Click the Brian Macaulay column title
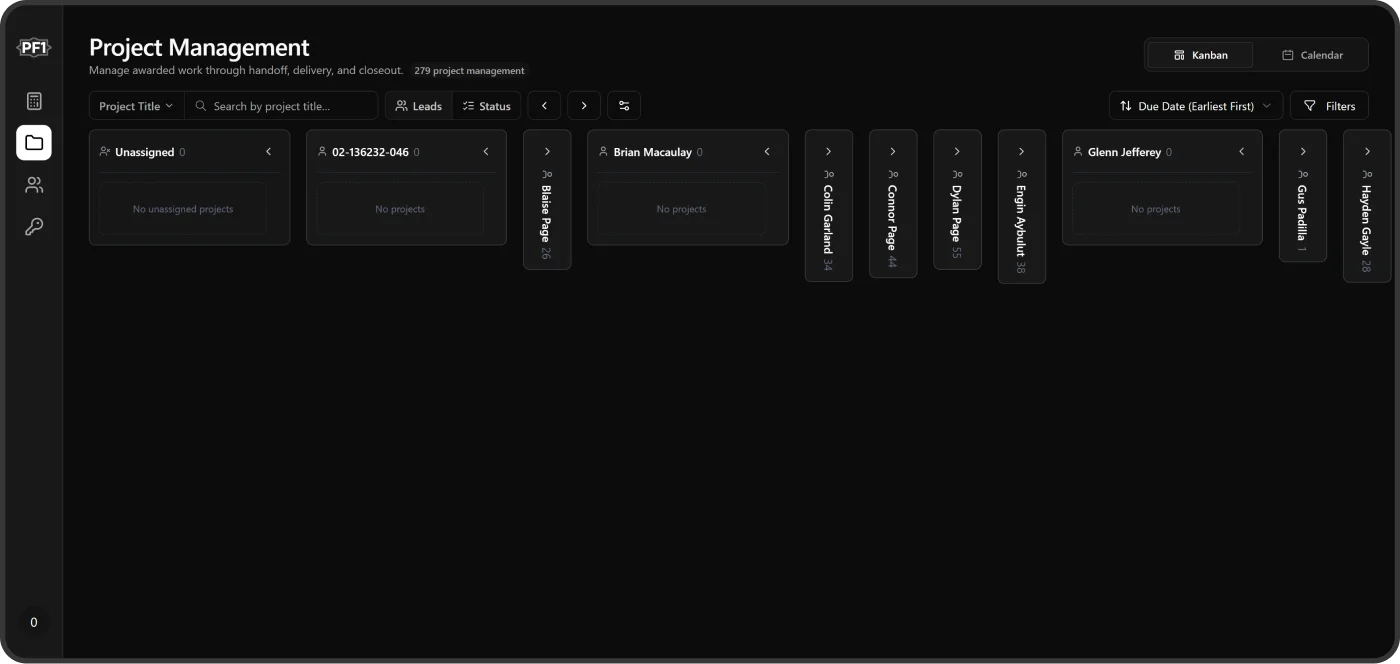This screenshot has height=664, width=1400. click(x=653, y=152)
